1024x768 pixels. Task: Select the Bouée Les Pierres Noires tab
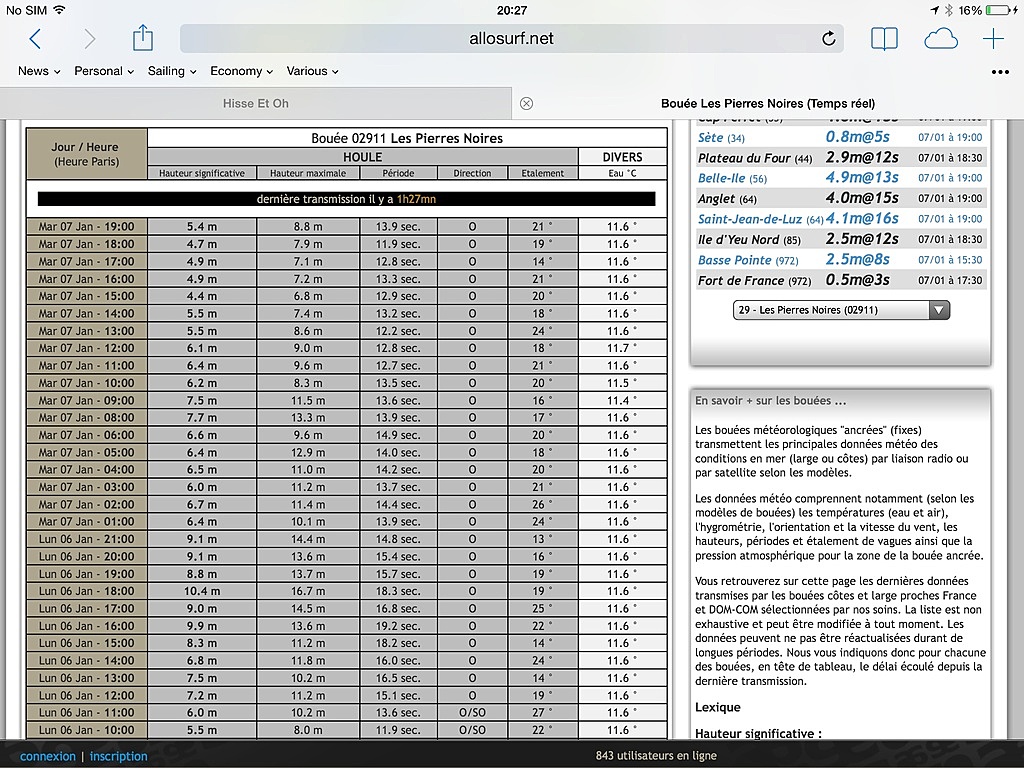click(768, 103)
